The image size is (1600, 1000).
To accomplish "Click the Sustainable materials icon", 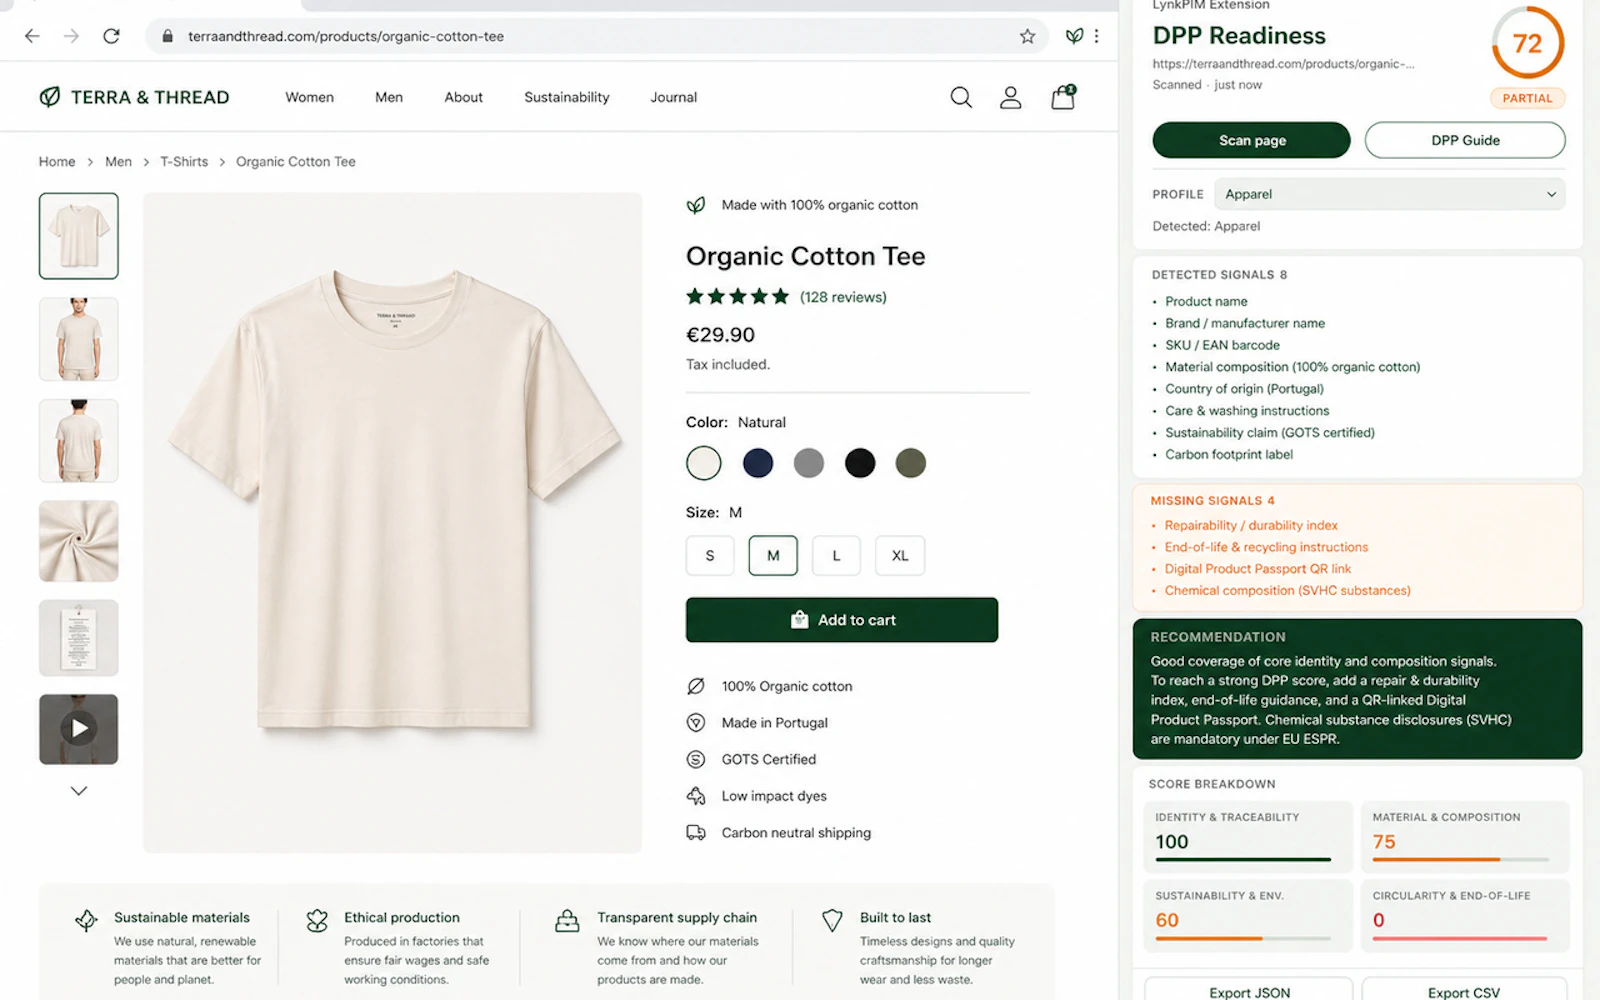I will (87, 920).
